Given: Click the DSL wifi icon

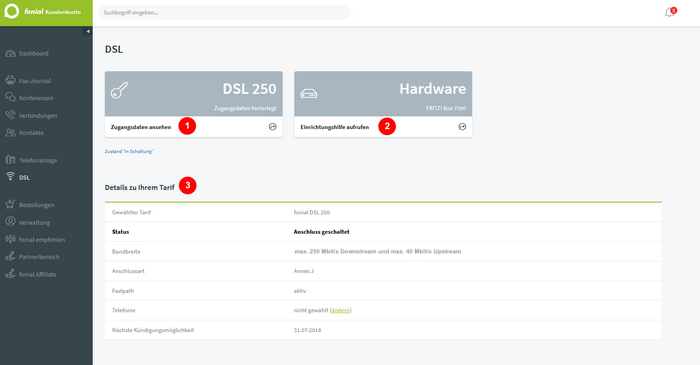Looking at the screenshot, I should (x=10, y=177).
